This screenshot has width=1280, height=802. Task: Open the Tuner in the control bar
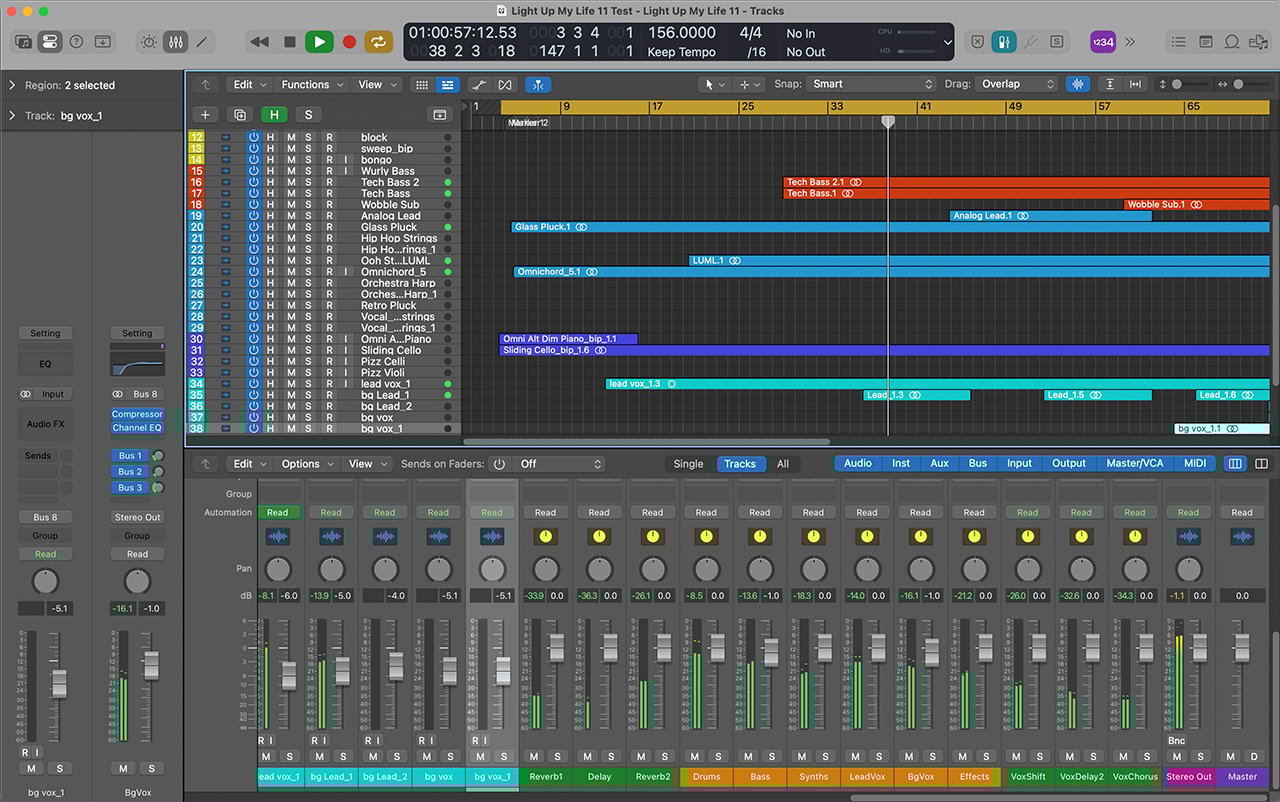tap(1031, 42)
